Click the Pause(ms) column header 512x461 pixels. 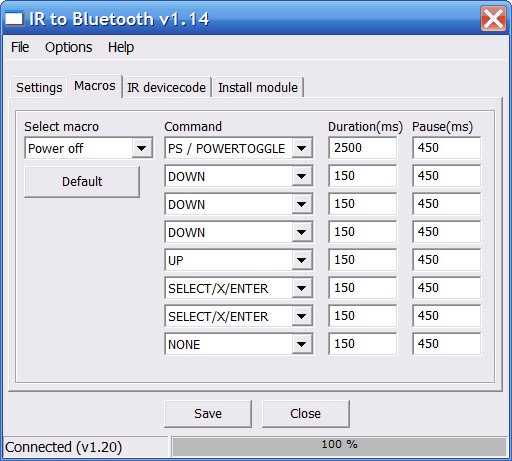(443, 127)
